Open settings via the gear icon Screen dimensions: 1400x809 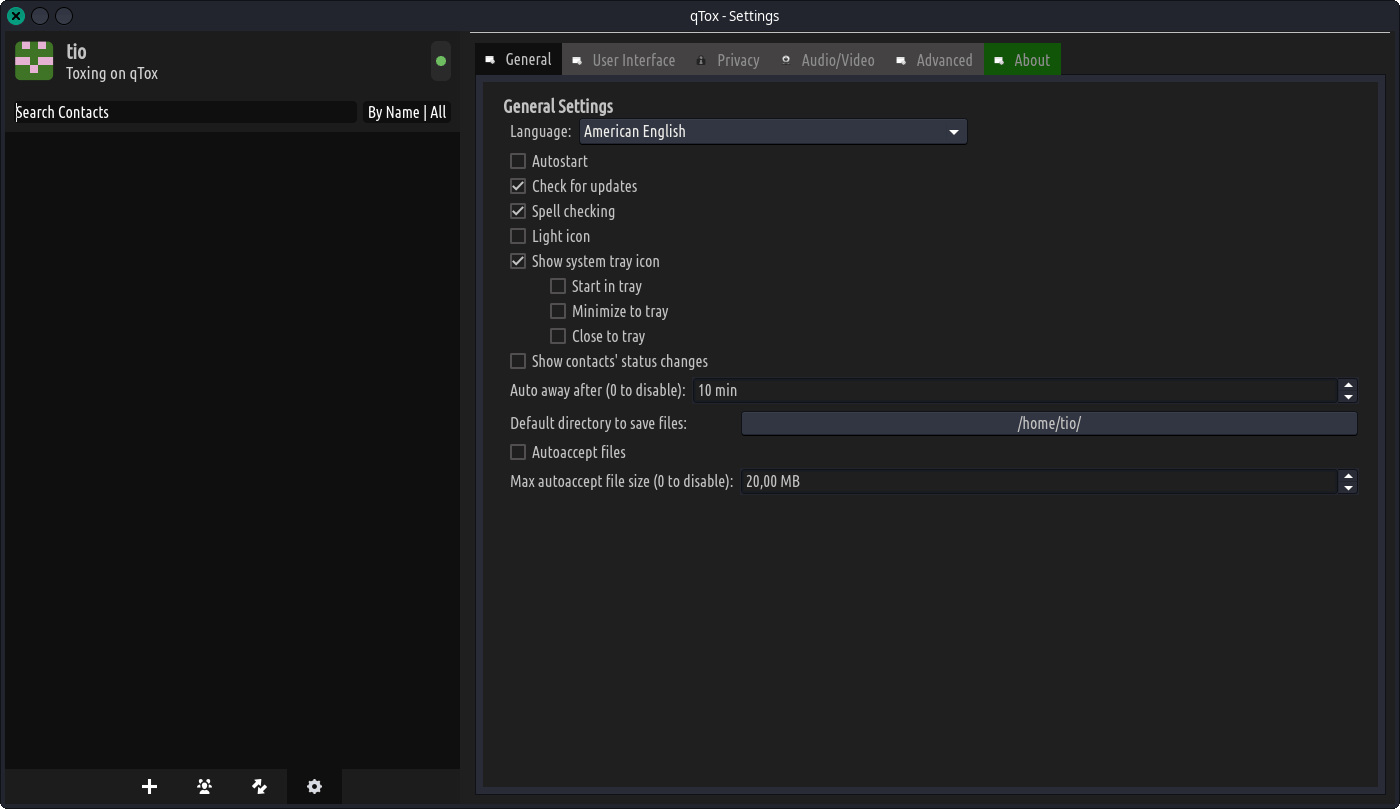tap(314, 787)
